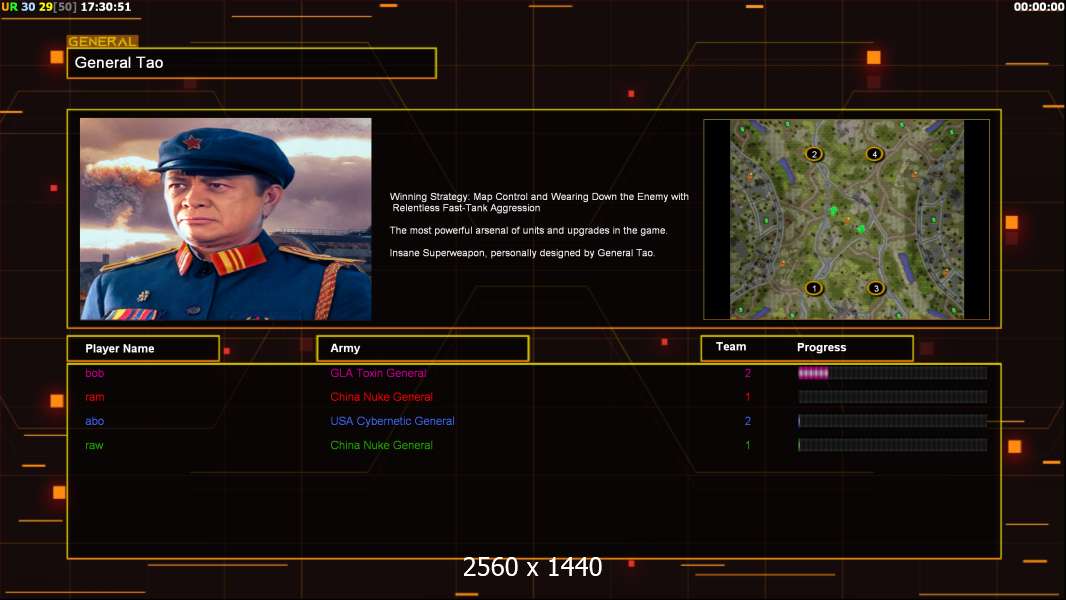Click start position marker 3 on minimap
Image resolution: width=1066 pixels, height=600 pixels.
pos(876,288)
